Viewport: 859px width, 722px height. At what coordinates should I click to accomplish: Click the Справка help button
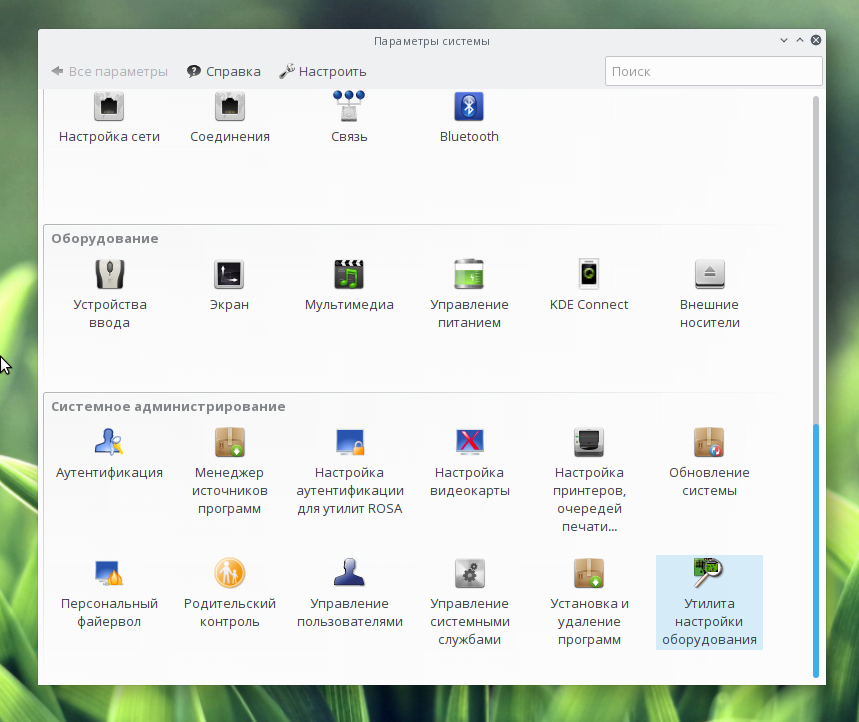click(x=223, y=72)
